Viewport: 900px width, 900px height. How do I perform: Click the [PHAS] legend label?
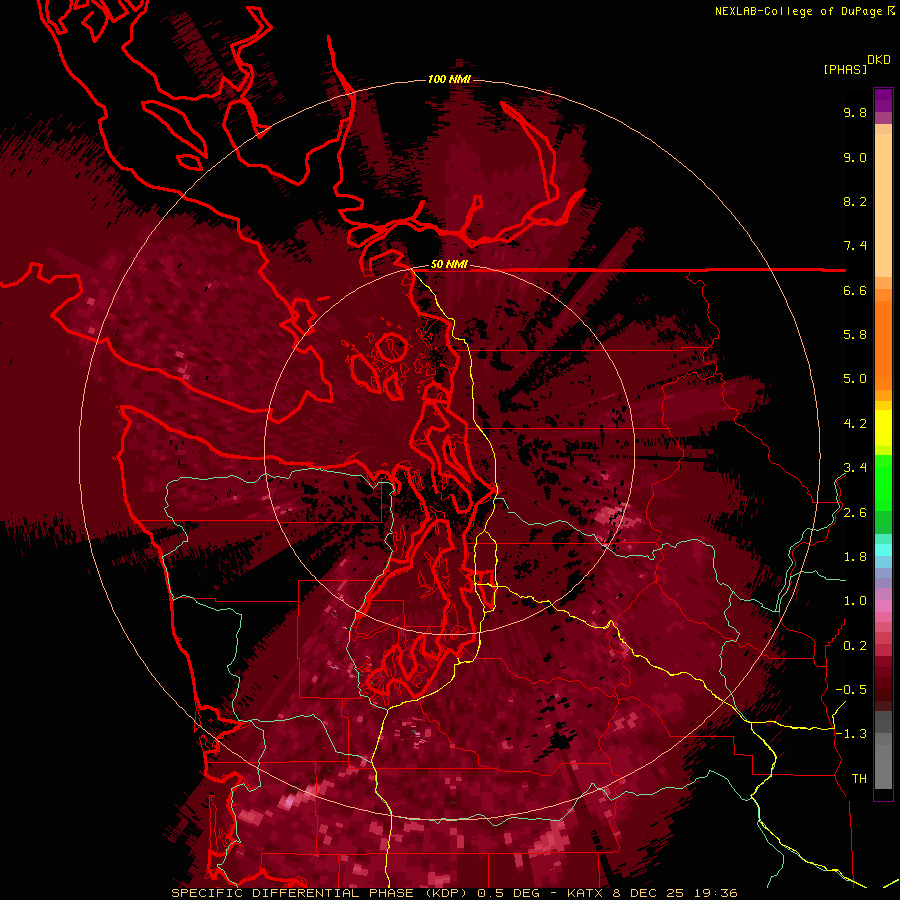[x=845, y=69]
